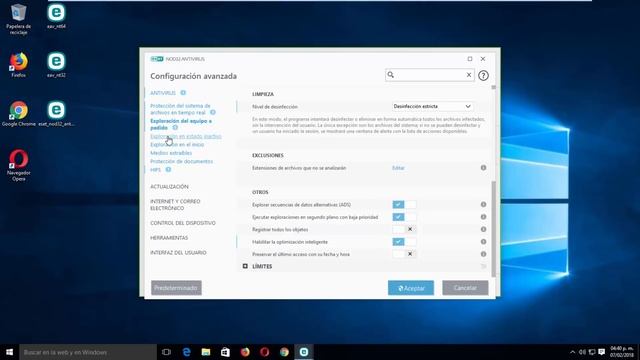The width and height of the screenshot is (640, 360).
Task: Select the eav_nt64 installer icon on desktop
Action: [56, 16]
